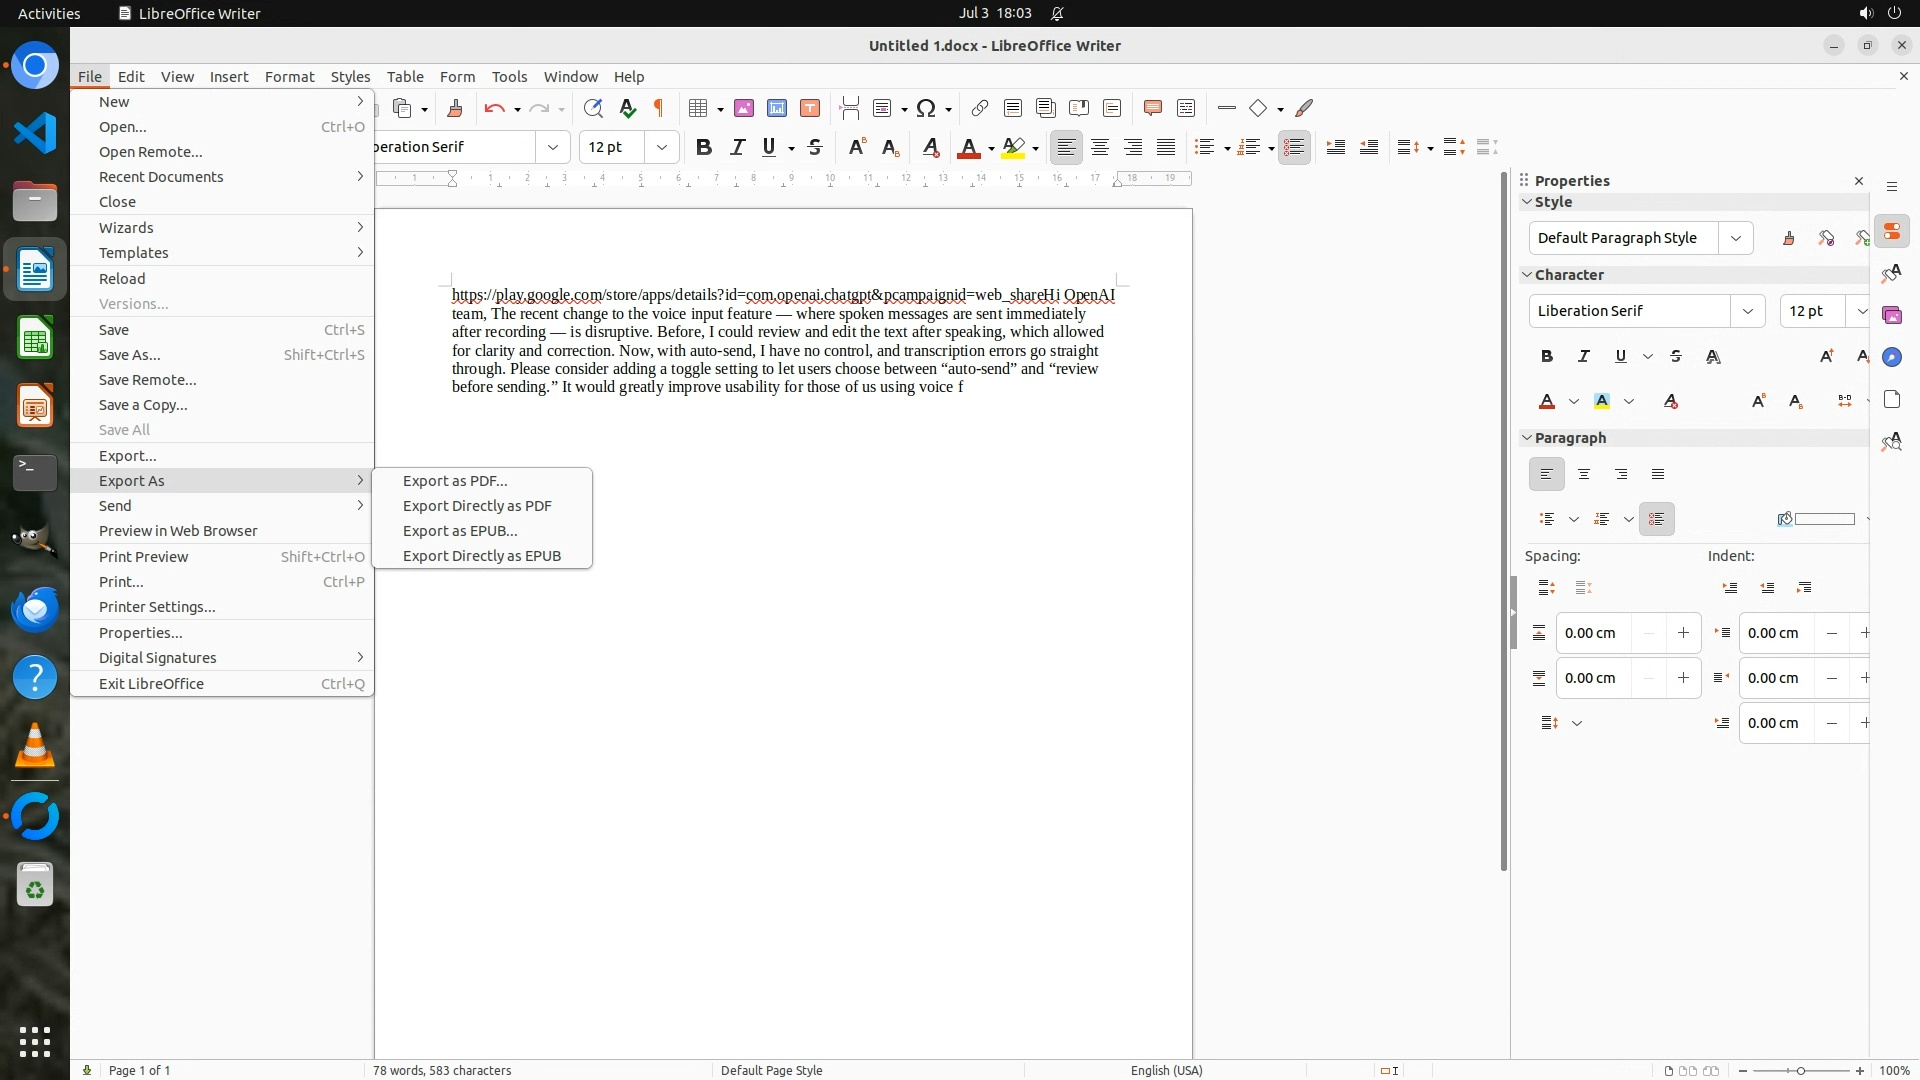
Task: Click the Clone Formatting paintbrush icon
Action: [x=455, y=108]
